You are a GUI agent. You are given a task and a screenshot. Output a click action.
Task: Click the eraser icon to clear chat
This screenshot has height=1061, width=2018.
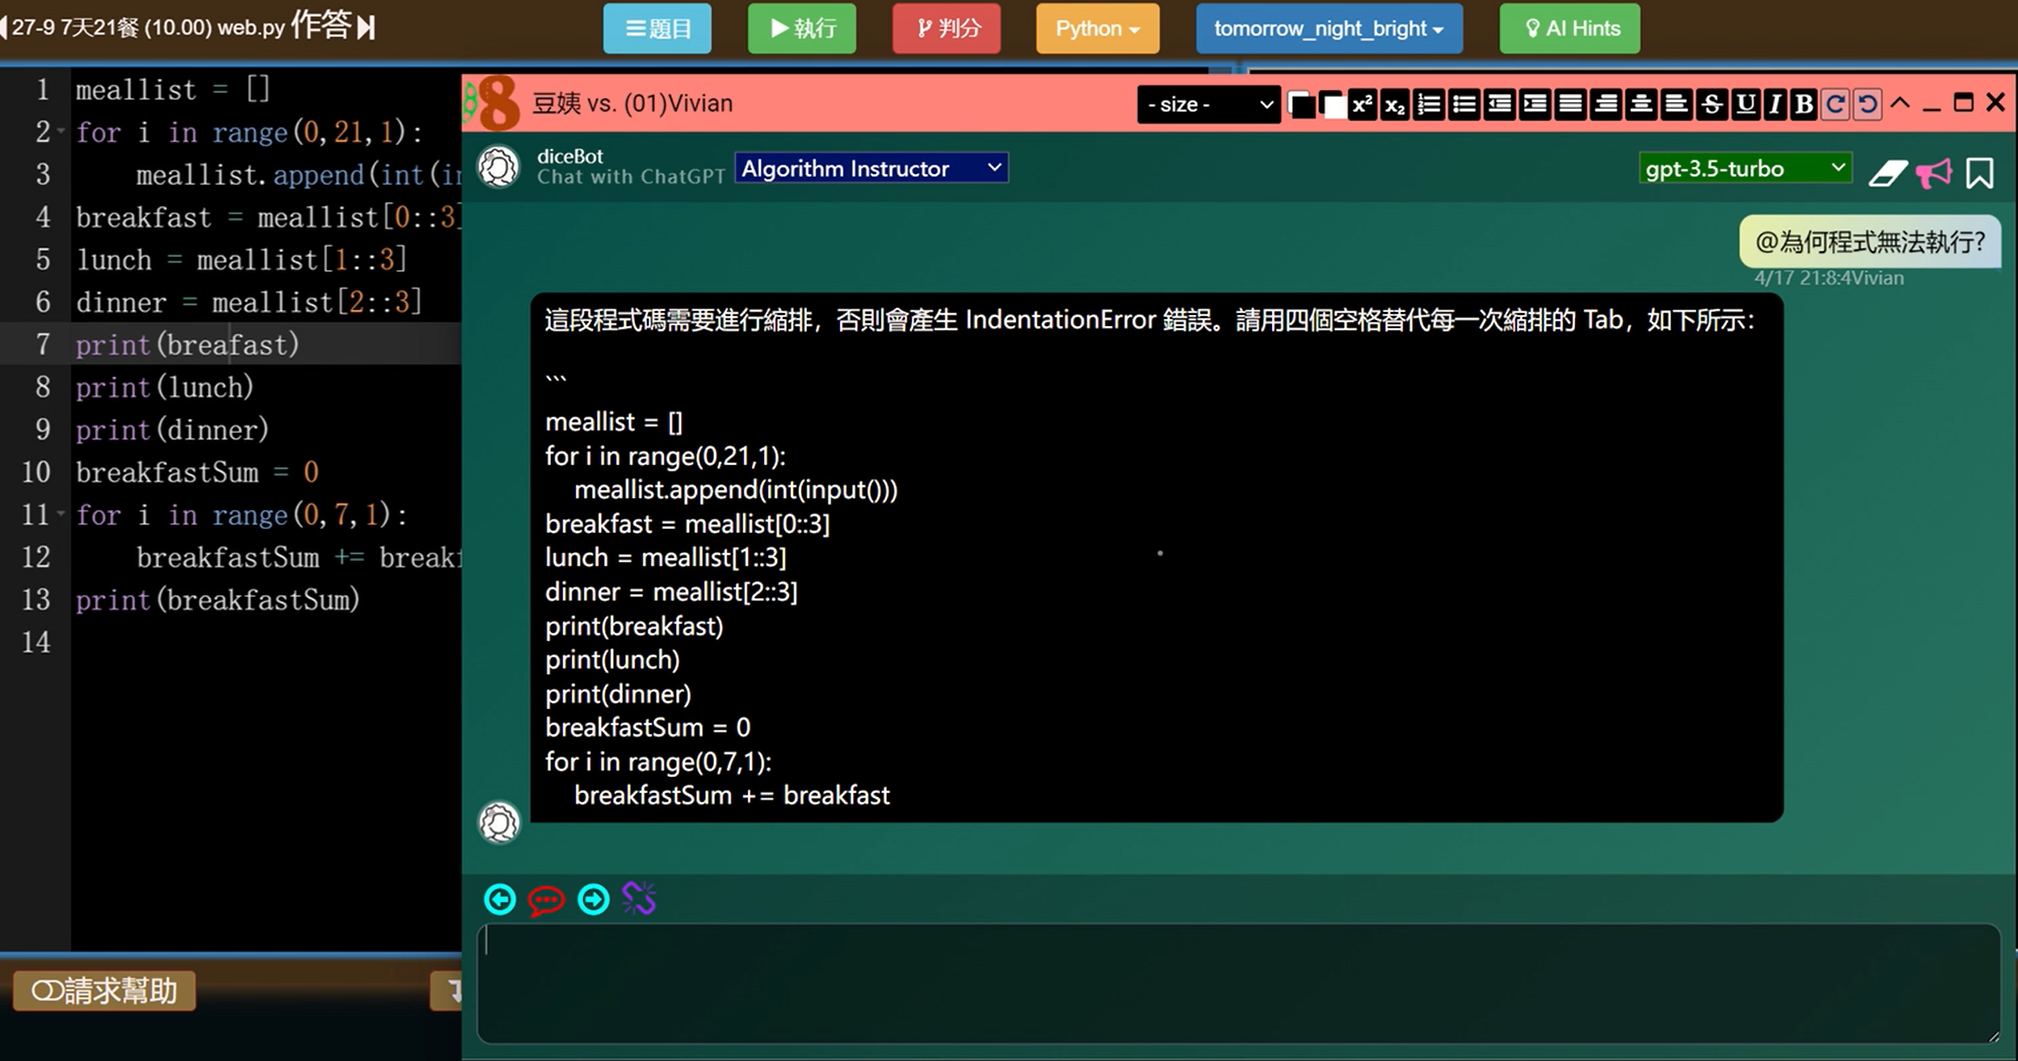pos(1887,173)
